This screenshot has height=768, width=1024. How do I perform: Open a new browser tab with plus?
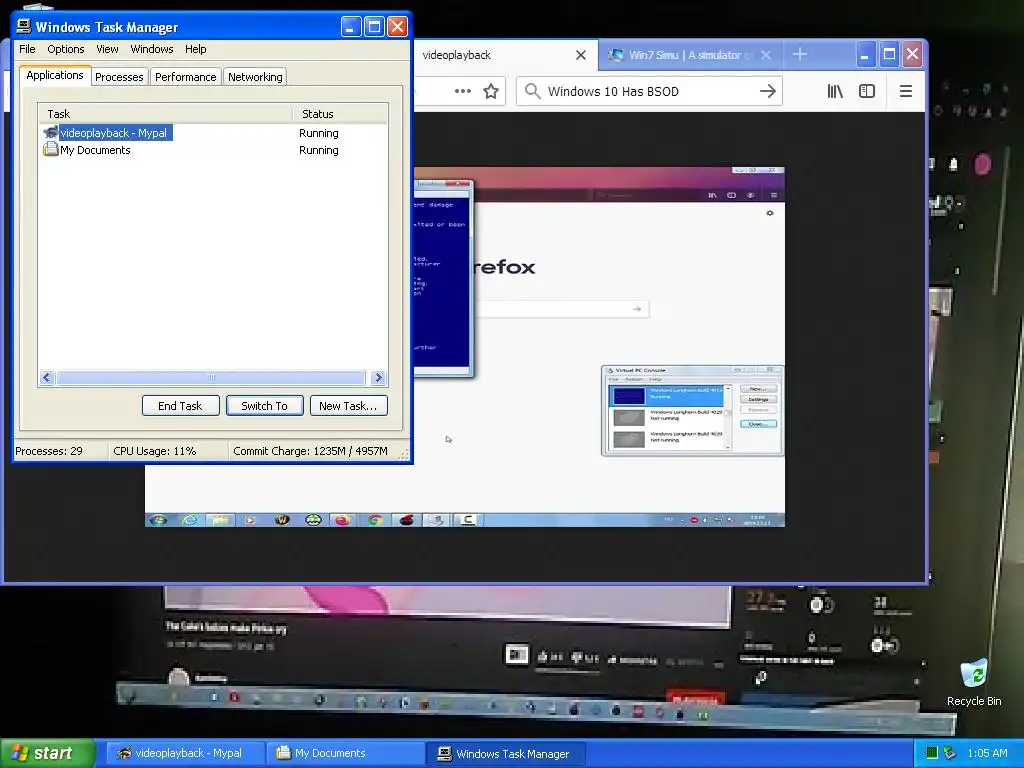(x=800, y=54)
